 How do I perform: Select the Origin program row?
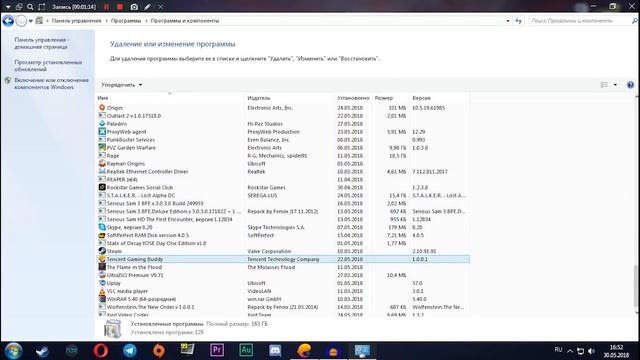click(x=283, y=108)
